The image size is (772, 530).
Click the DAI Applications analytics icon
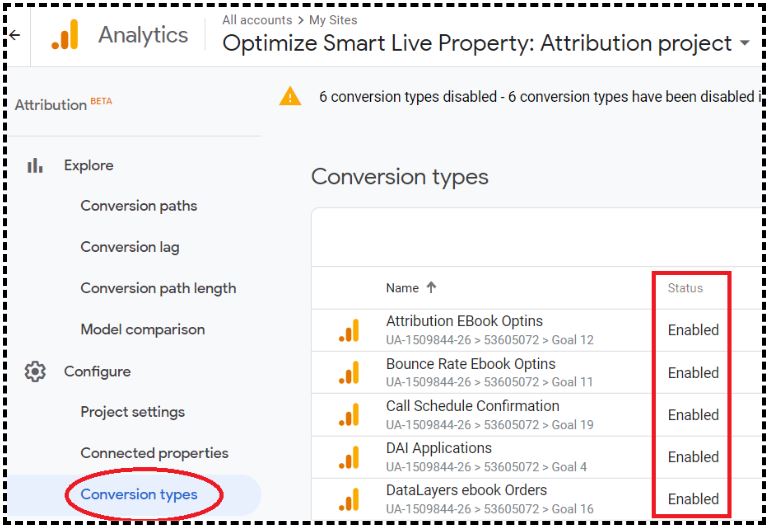tap(349, 457)
